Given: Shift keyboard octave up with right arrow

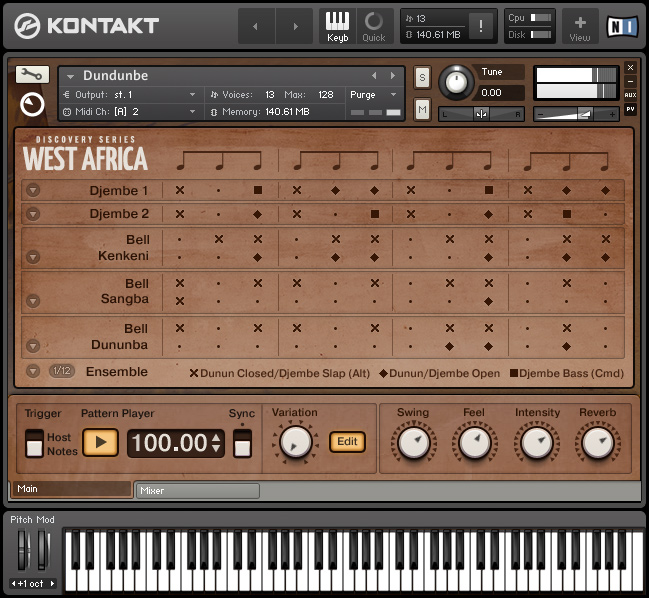Looking at the screenshot, I should [x=52, y=584].
